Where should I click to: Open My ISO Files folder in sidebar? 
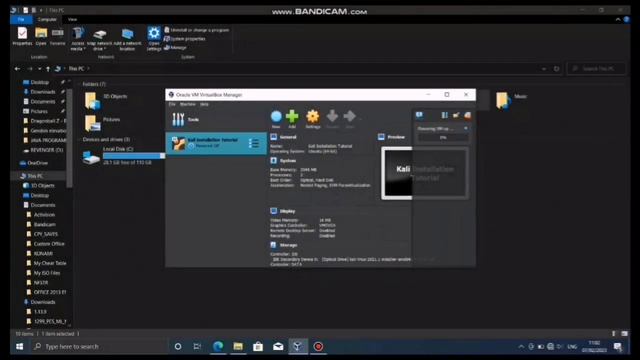point(43,273)
